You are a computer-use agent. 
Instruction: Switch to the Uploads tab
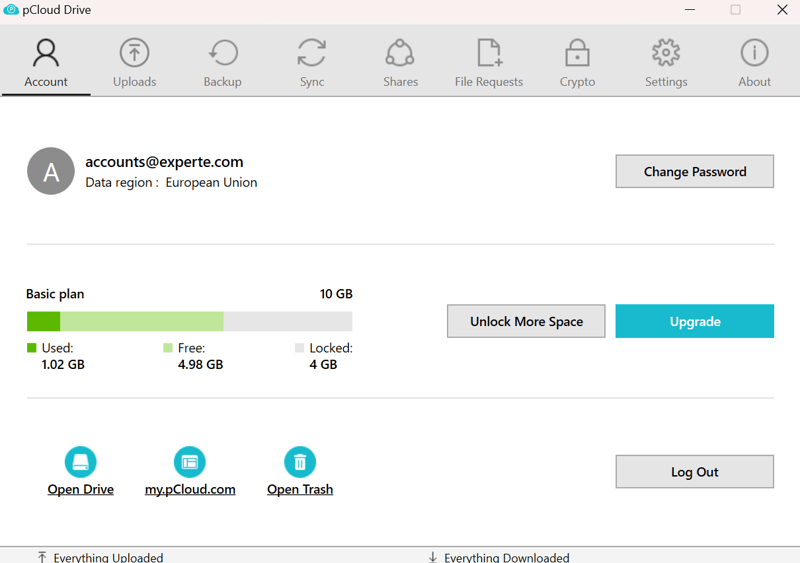pyautogui.click(x=134, y=62)
